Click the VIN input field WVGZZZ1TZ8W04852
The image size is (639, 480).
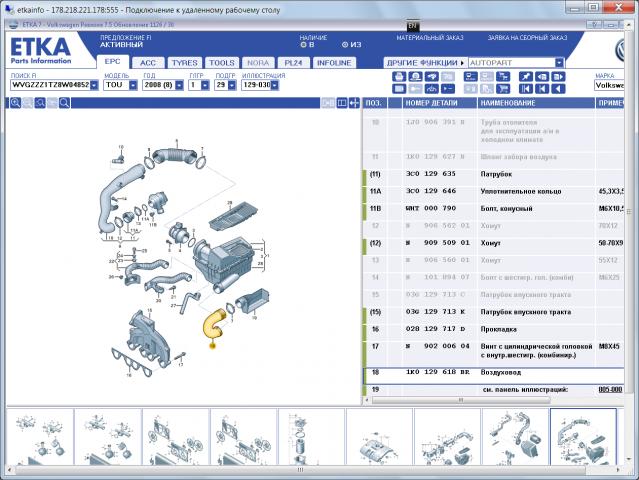tap(50, 85)
